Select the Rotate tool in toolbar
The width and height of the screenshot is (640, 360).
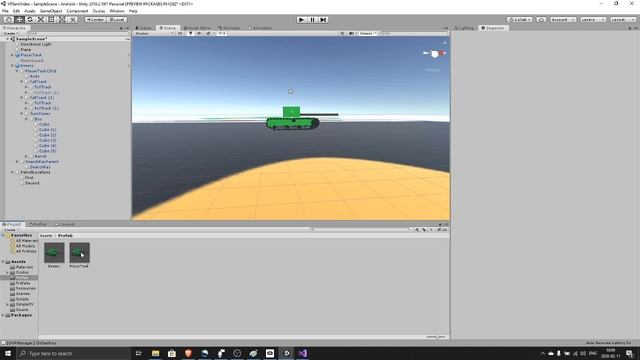click(30, 20)
